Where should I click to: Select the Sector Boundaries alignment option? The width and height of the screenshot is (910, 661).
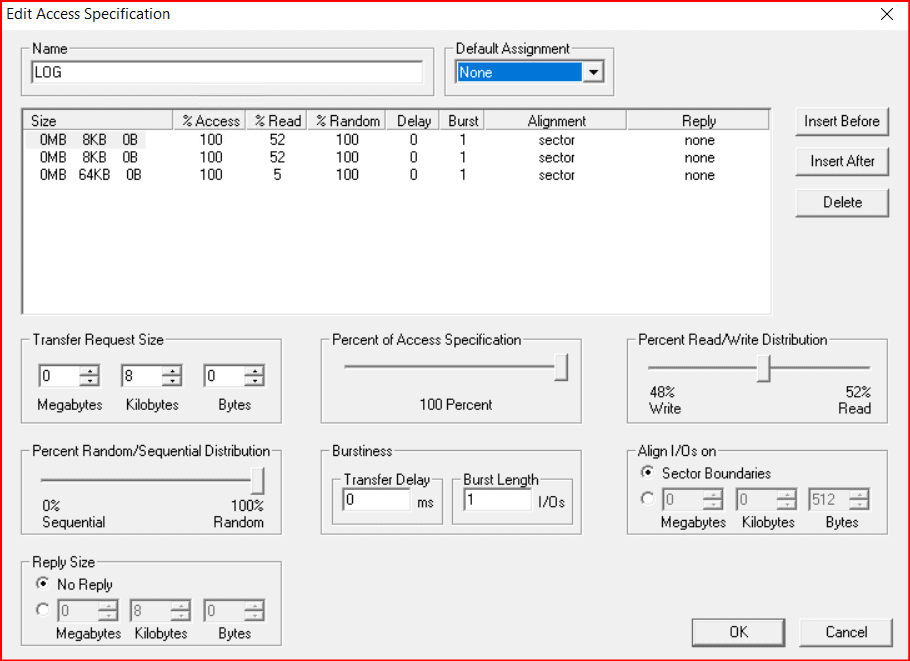click(x=648, y=473)
